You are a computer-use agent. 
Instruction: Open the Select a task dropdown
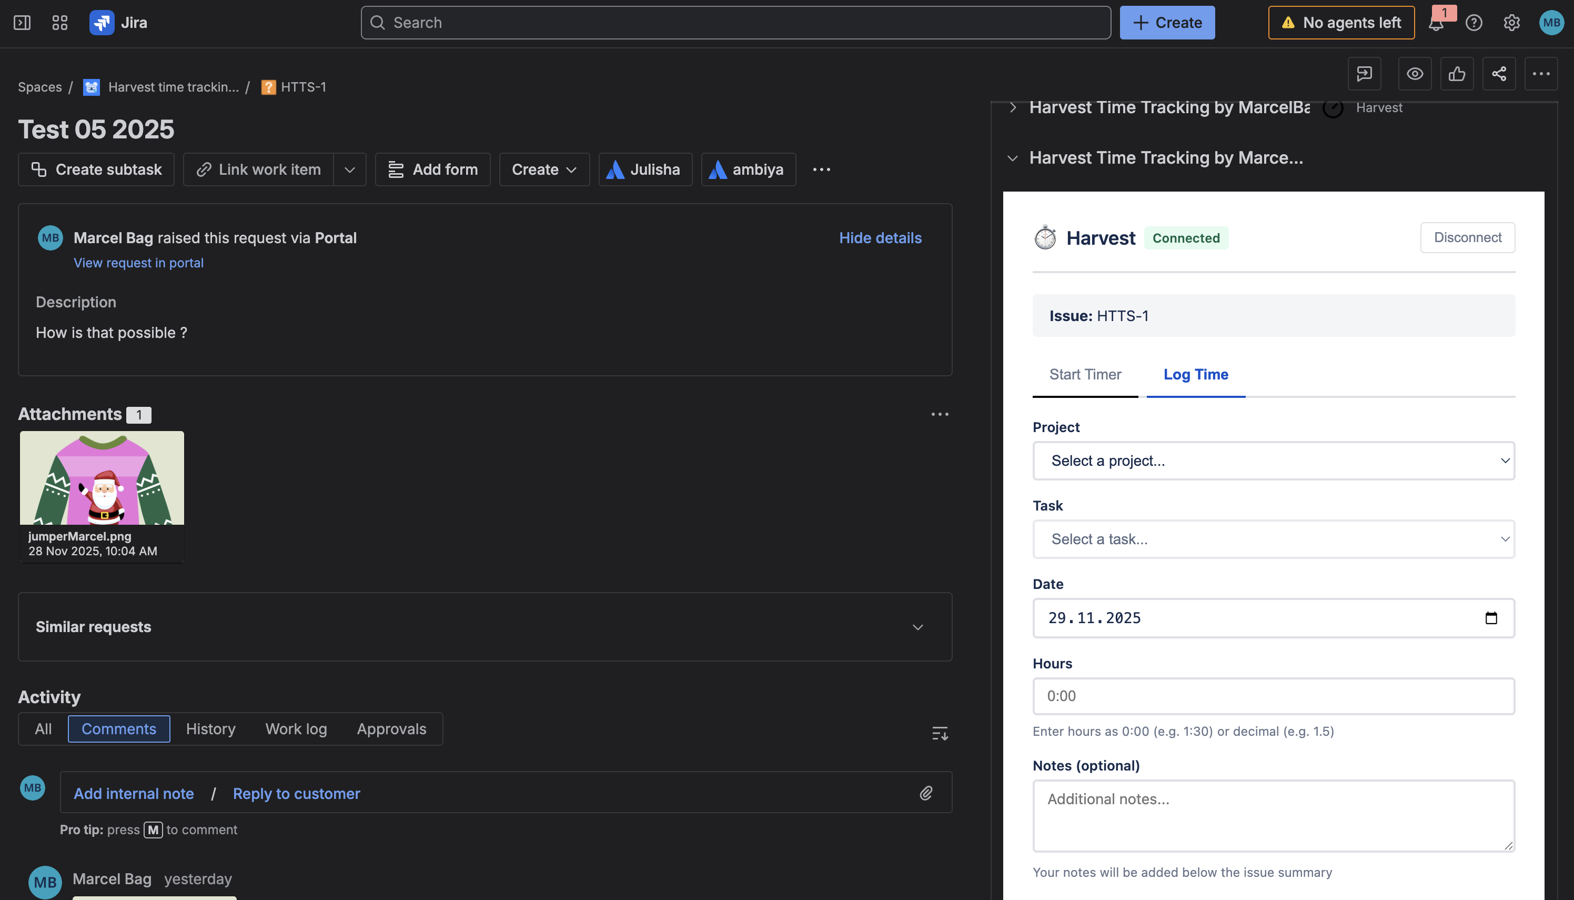(x=1273, y=539)
